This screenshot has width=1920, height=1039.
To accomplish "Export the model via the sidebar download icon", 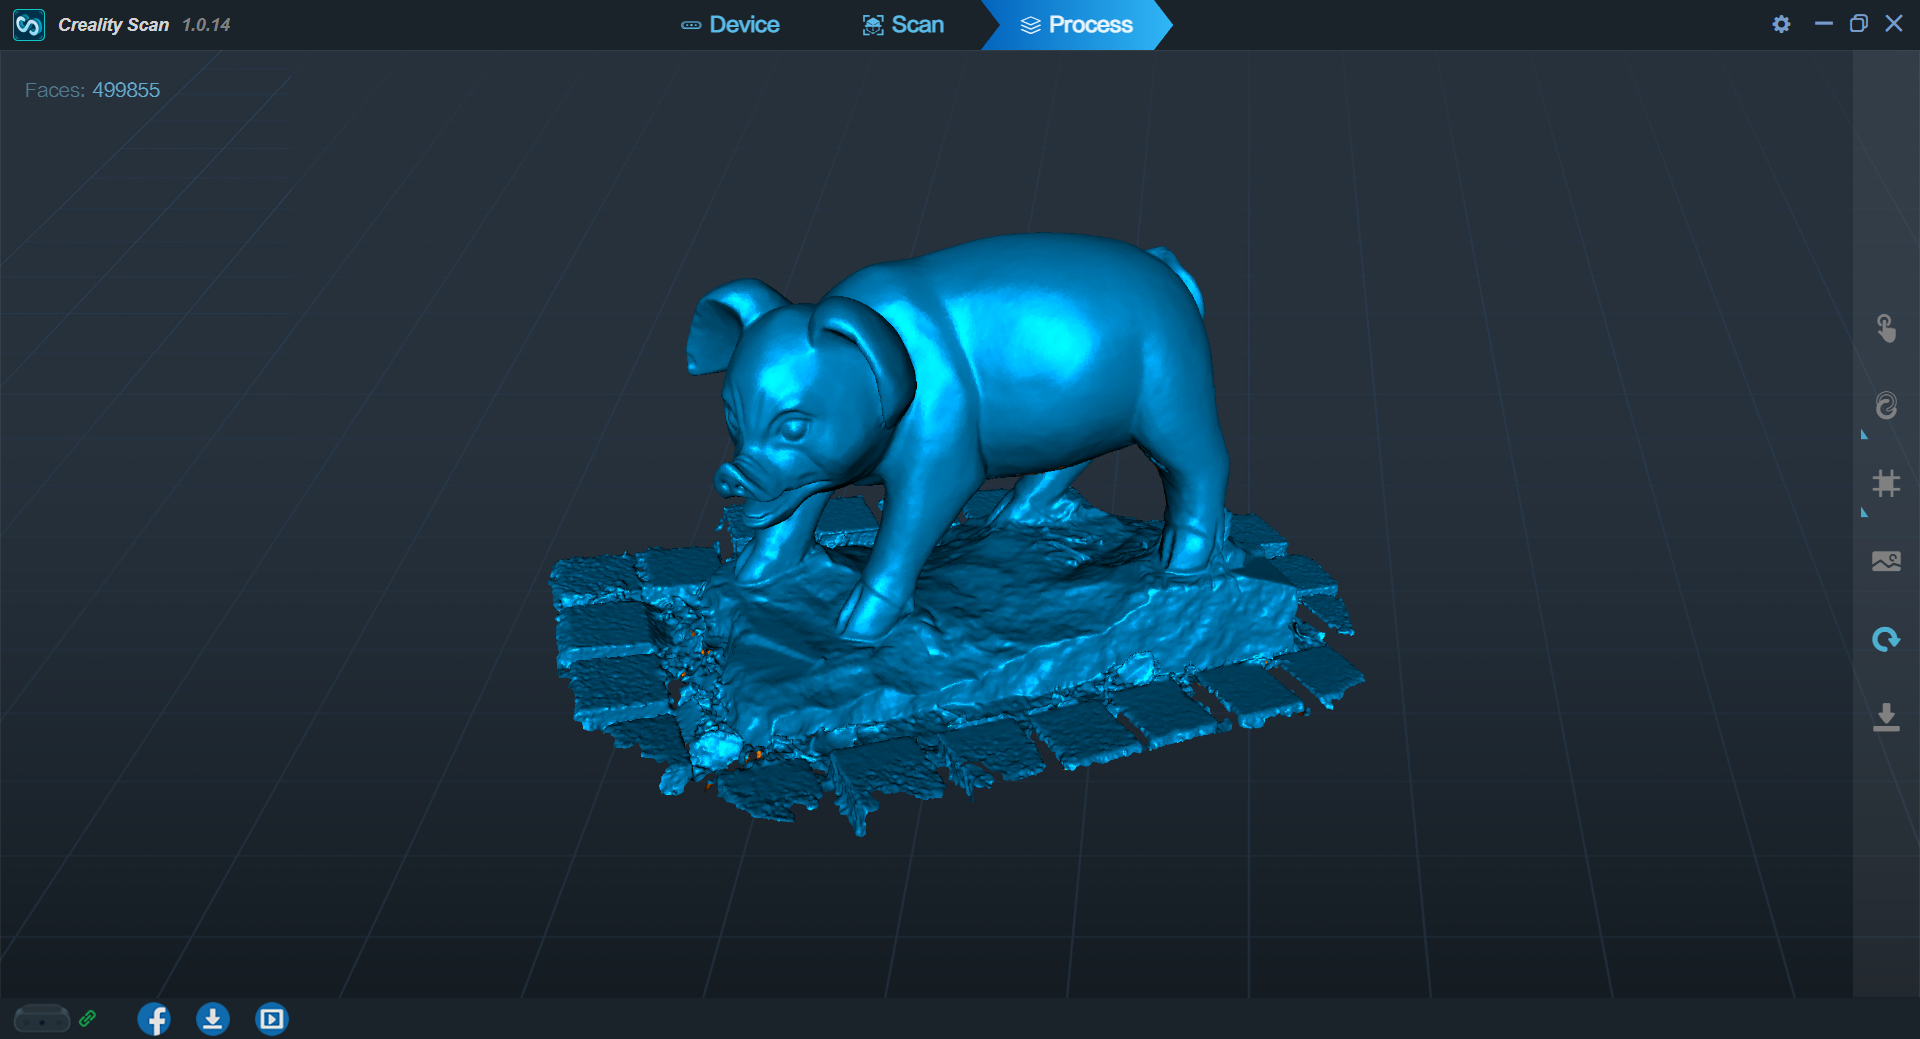I will [x=1886, y=717].
